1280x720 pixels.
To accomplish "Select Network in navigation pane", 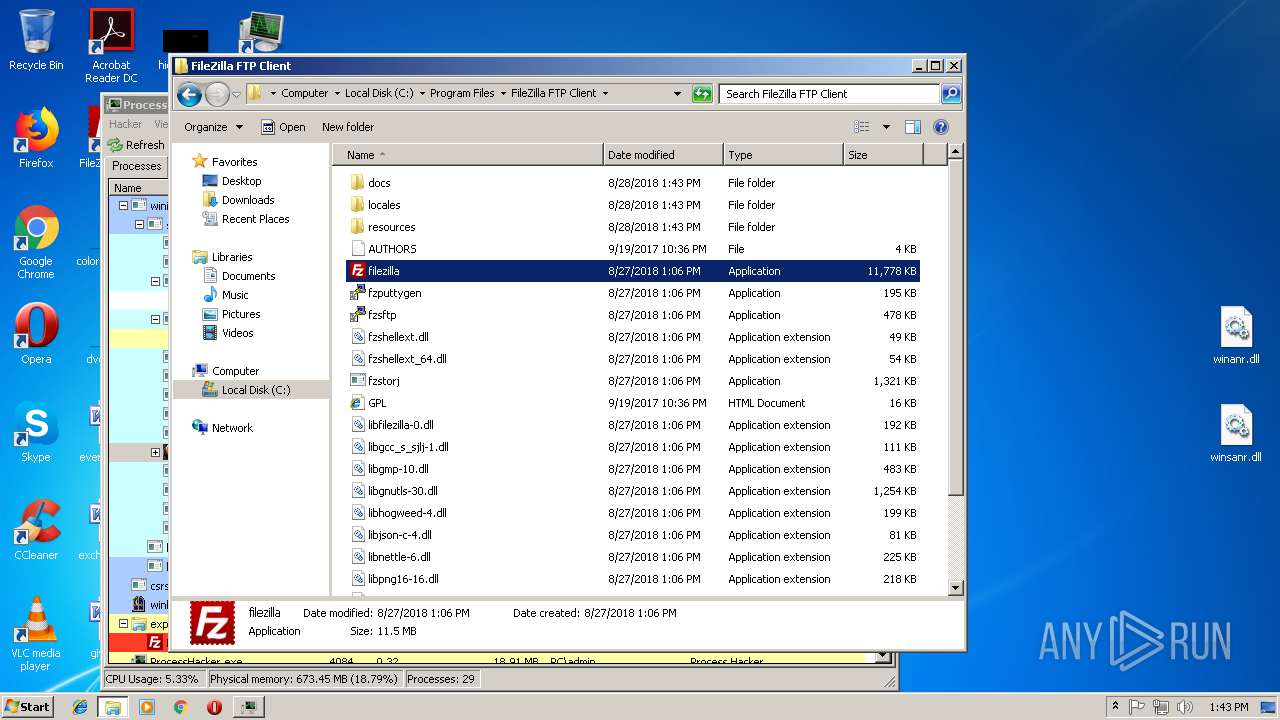I will (x=232, y=428).
